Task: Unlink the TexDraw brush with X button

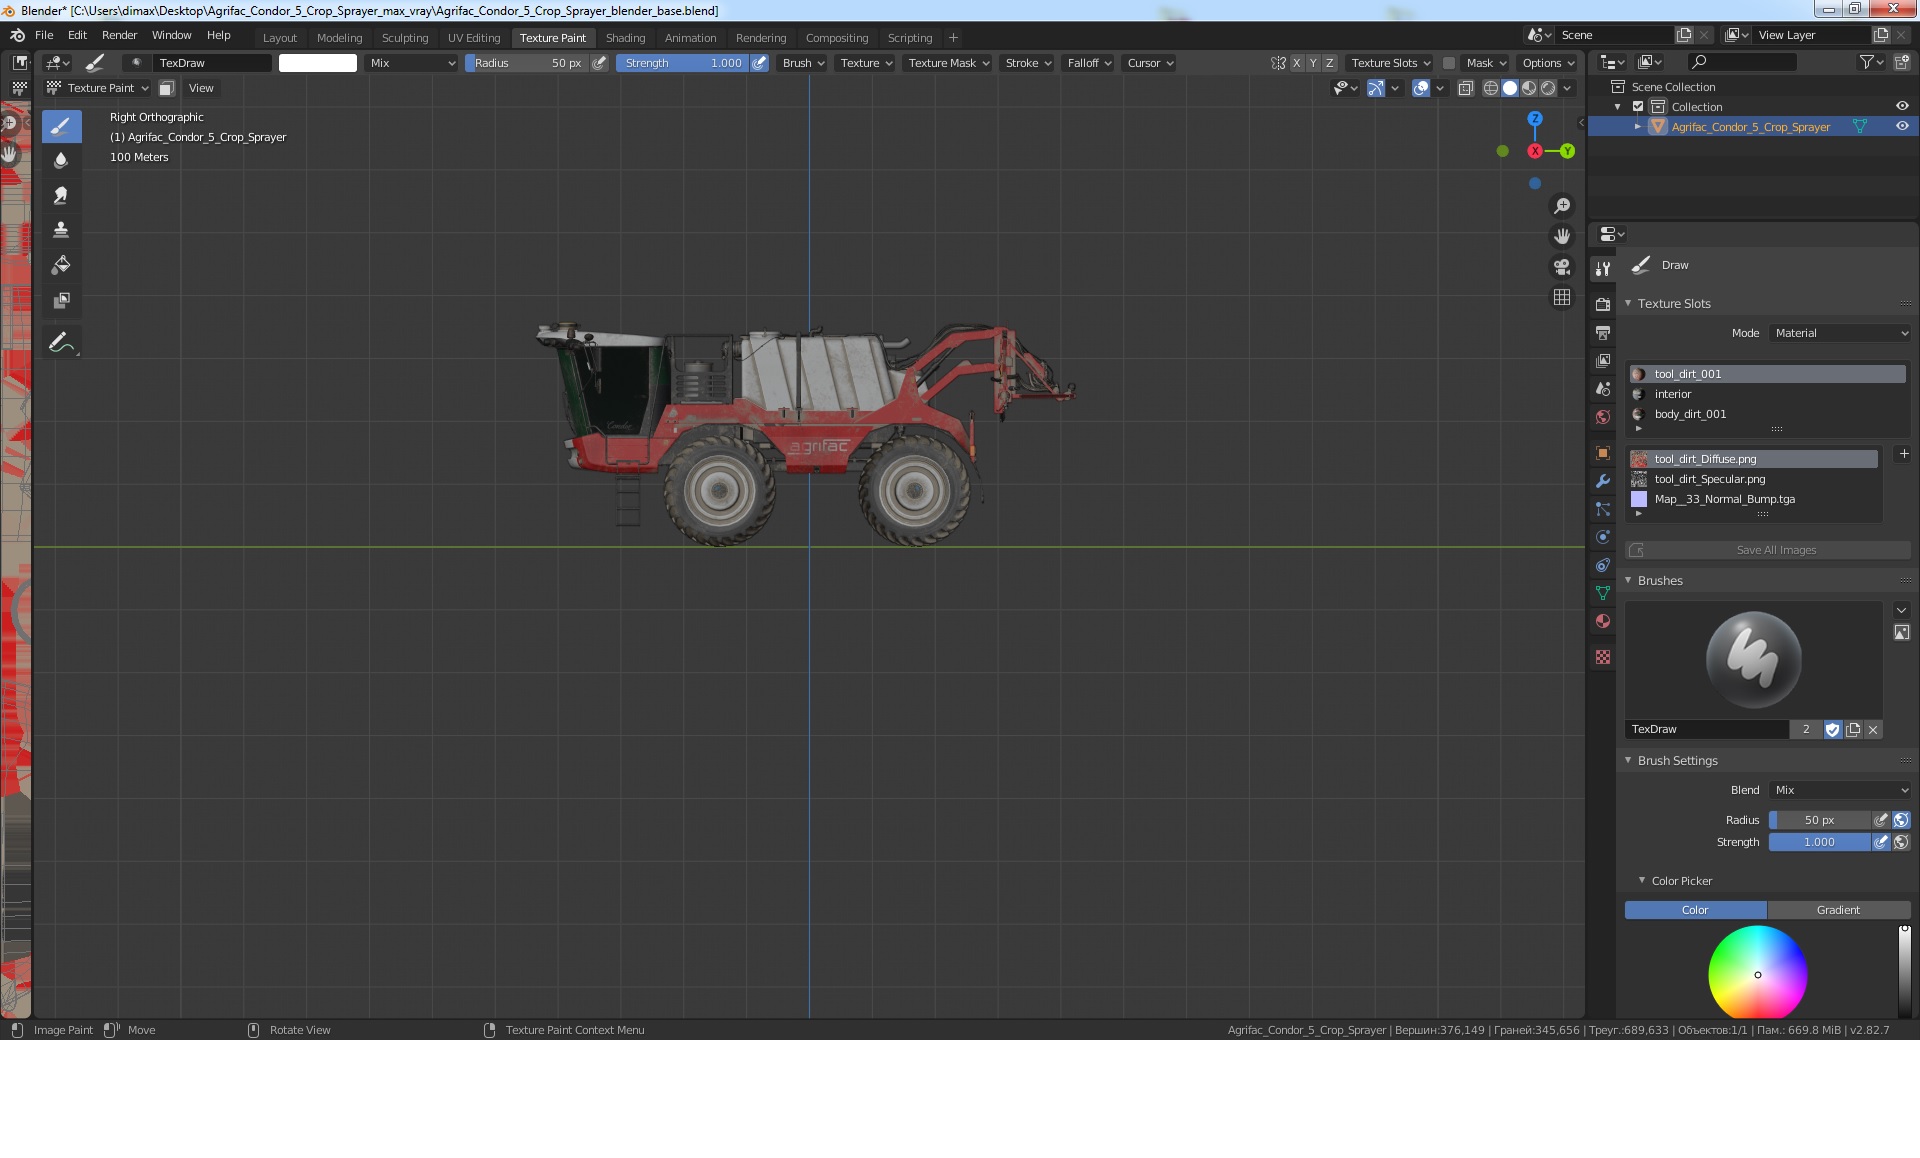Action: (x=1873, y=730)
